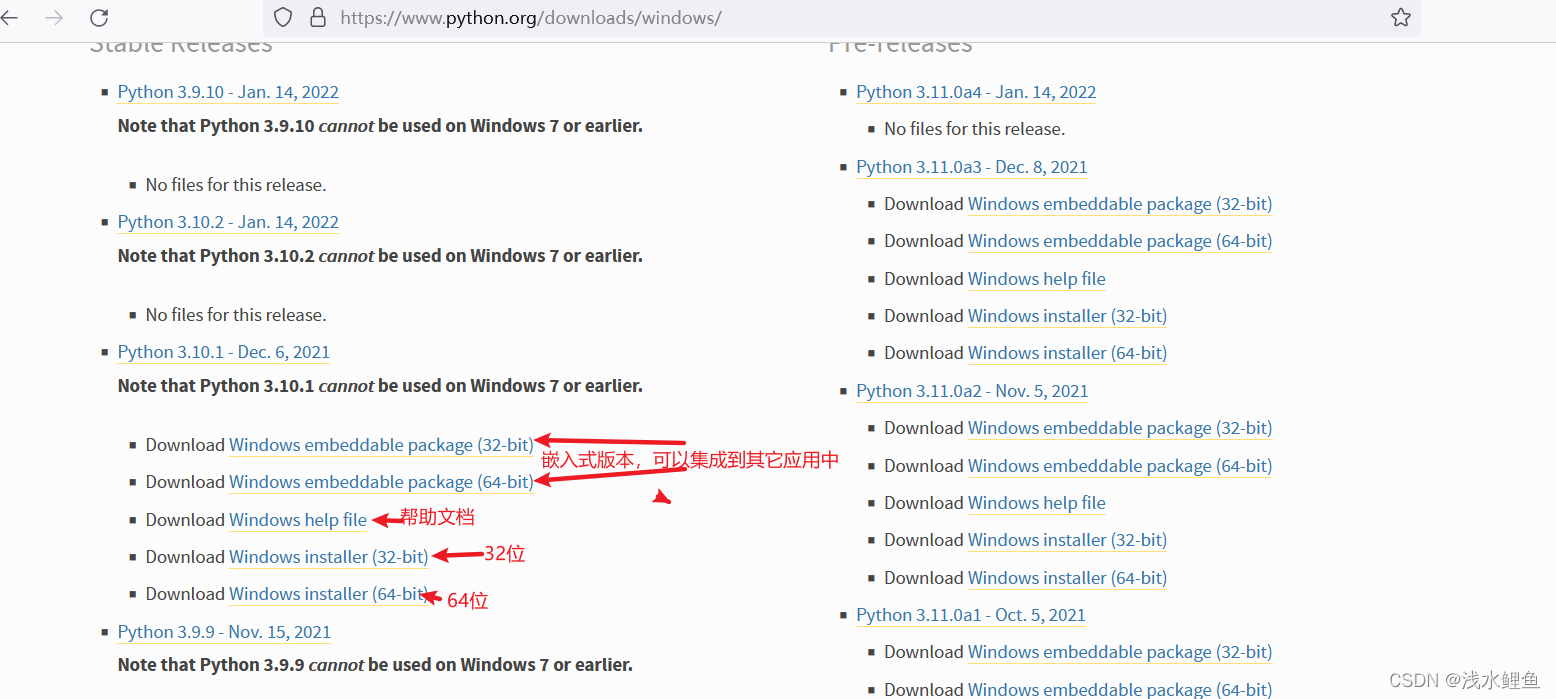Bookmark this page with the star icon
The height and width of the screenshot is (699, 1556).
pos(1401,18)
